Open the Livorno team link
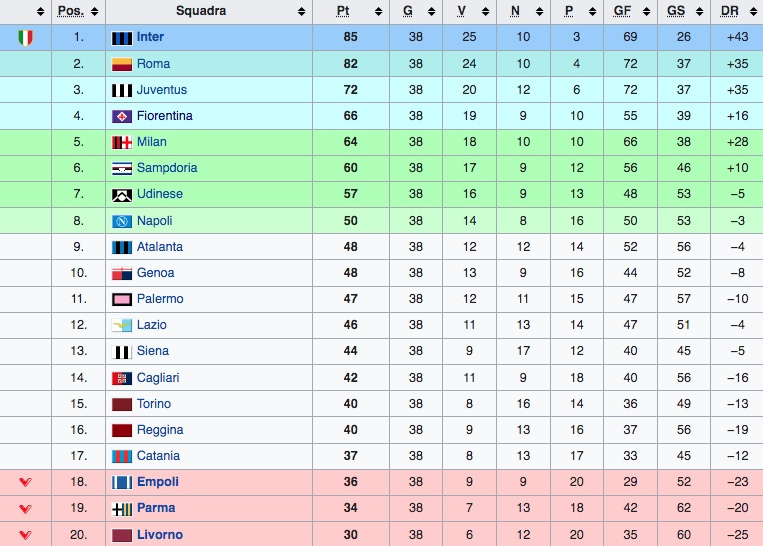763x546 pixels. pyautogui.click(x=160, y=534)
